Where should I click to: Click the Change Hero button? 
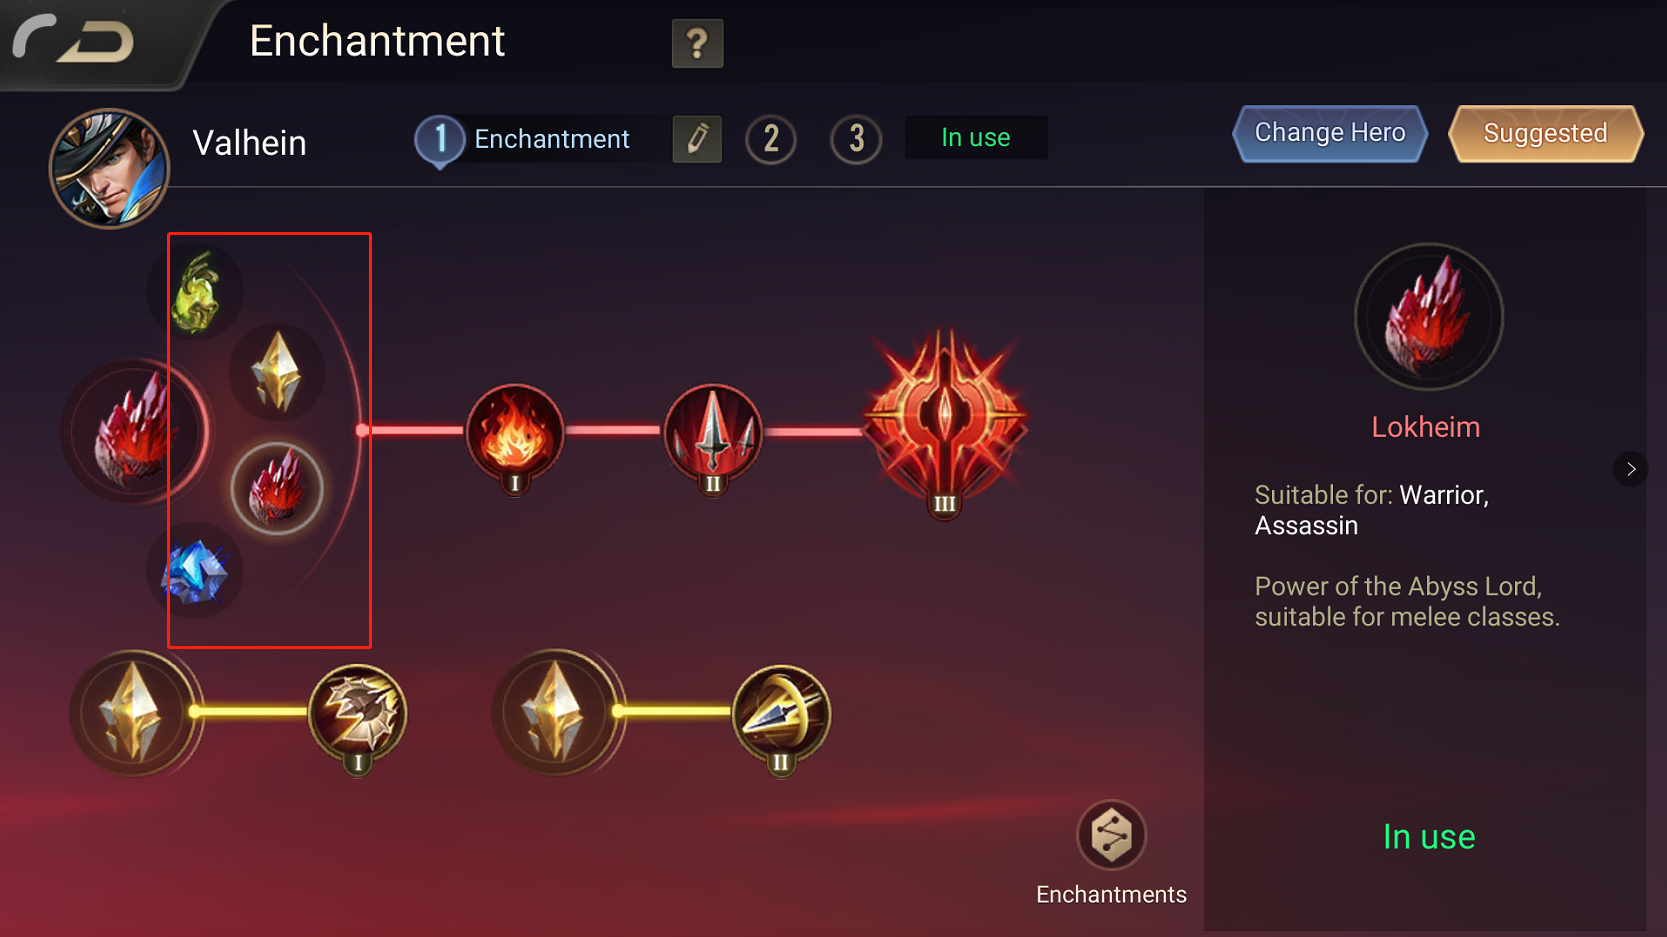tap(1330, 133)
